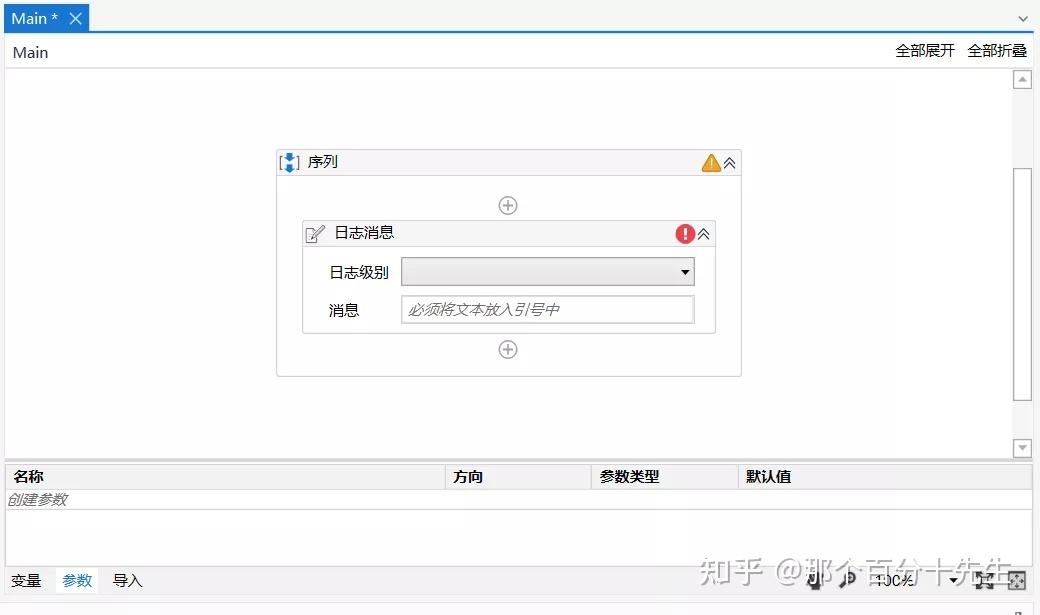The width and height of the screenshot is (1040, 615).
Task: Open the zoom percentage dropdown
Action: pos(952,580)
